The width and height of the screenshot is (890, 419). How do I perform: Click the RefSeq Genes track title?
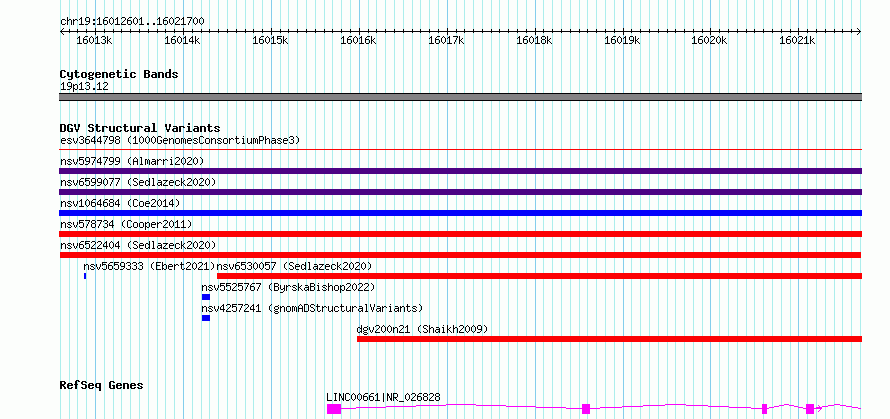tap(101, 385)
